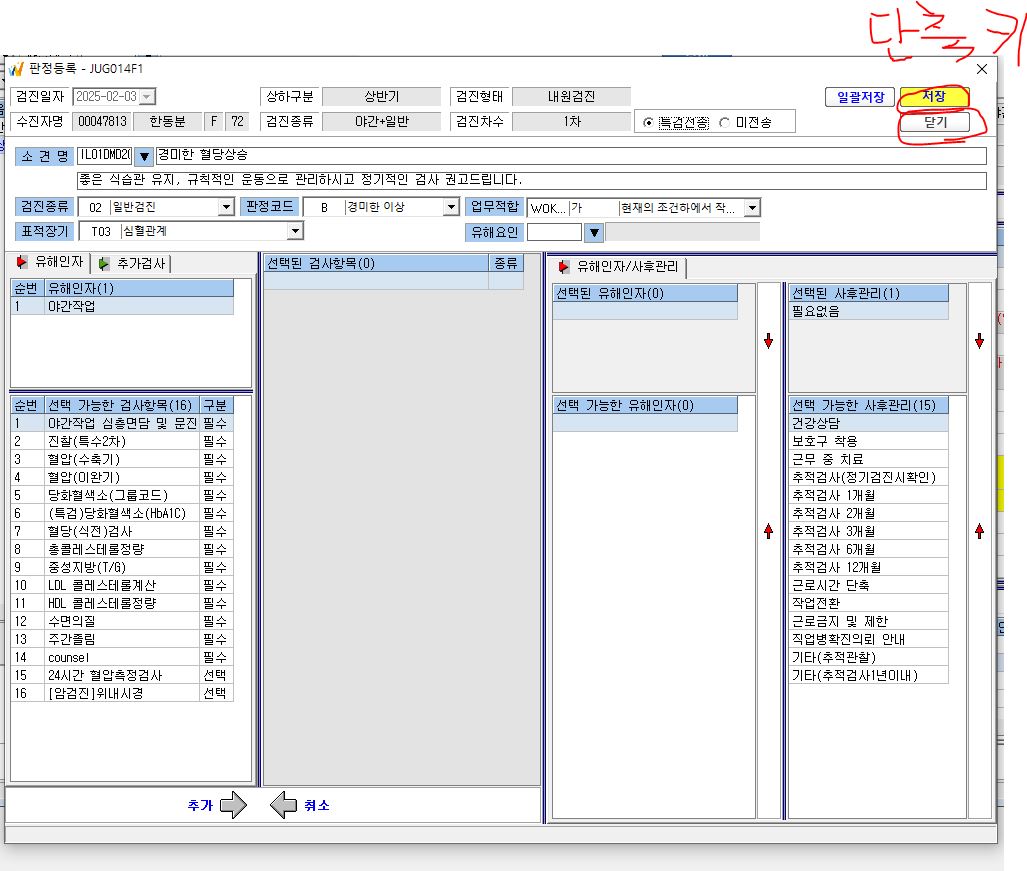Open the 업무적합 dropdown

click(753, 208)
